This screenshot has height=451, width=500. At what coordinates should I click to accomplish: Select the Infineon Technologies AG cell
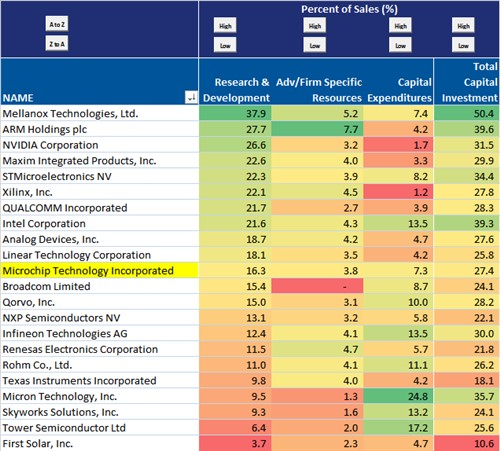[99, 333]
